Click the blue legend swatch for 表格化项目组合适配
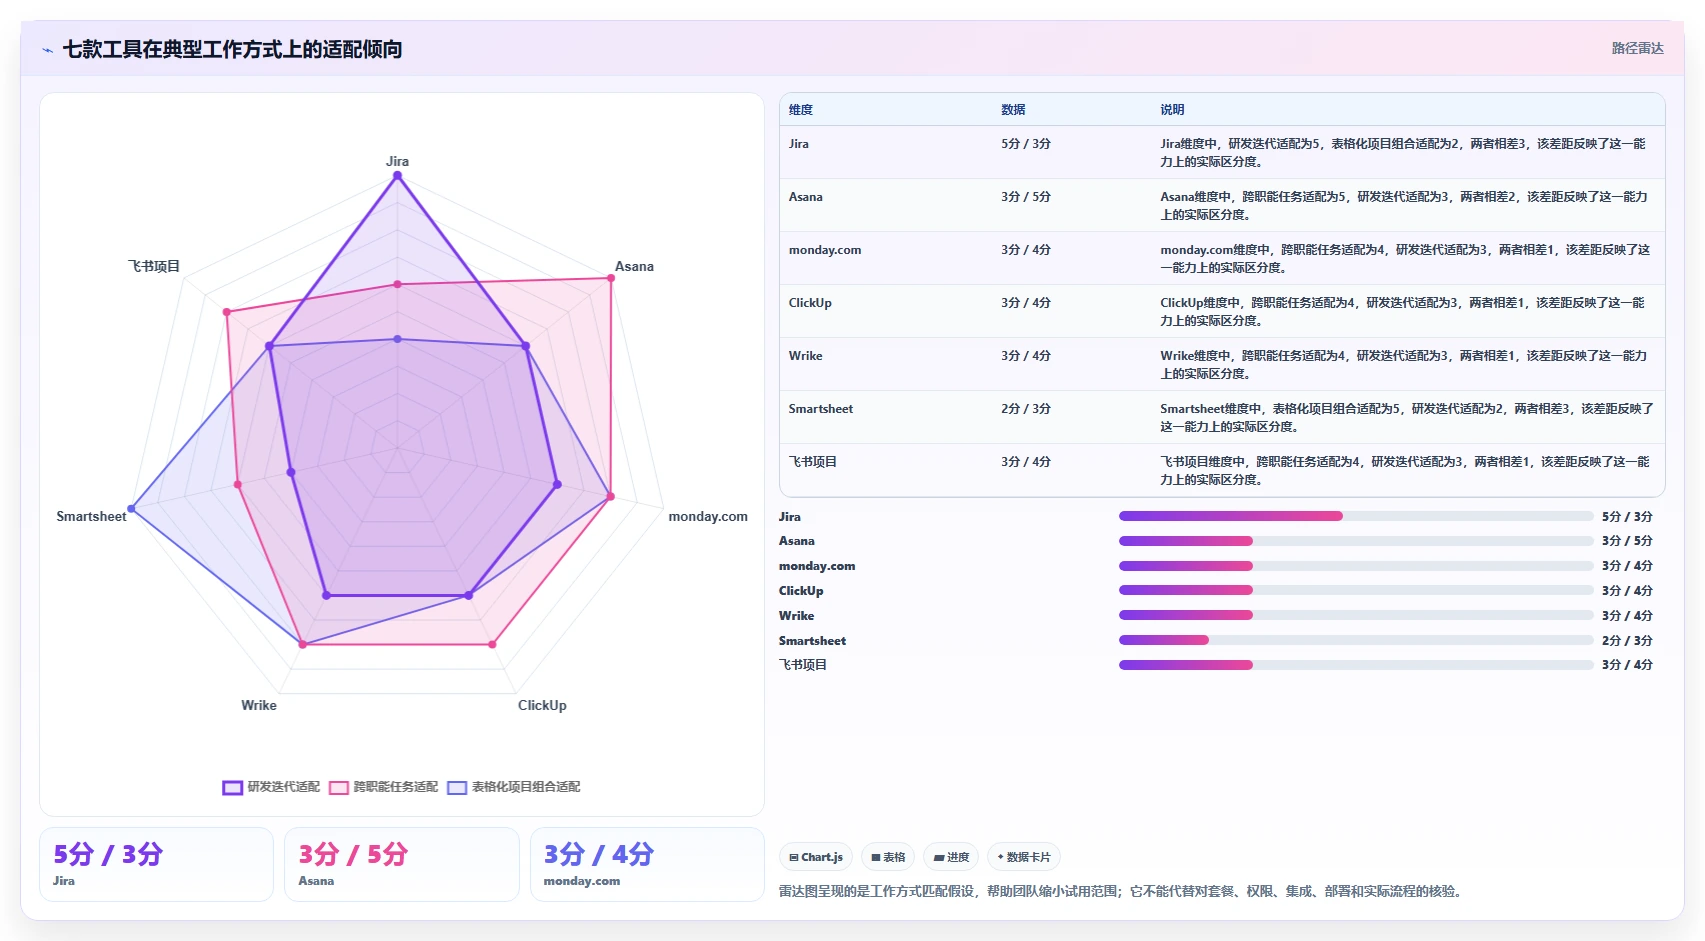The width and height of the screenshot is (1705, 941). click(x=457, y=788)
